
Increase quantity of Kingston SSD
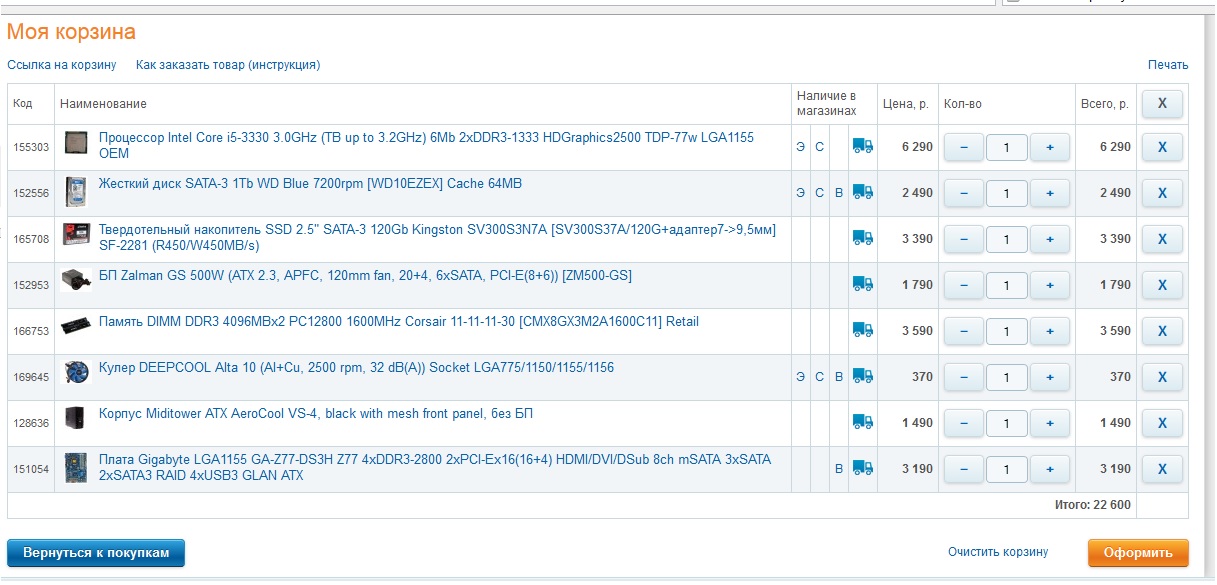[1050, 239]
